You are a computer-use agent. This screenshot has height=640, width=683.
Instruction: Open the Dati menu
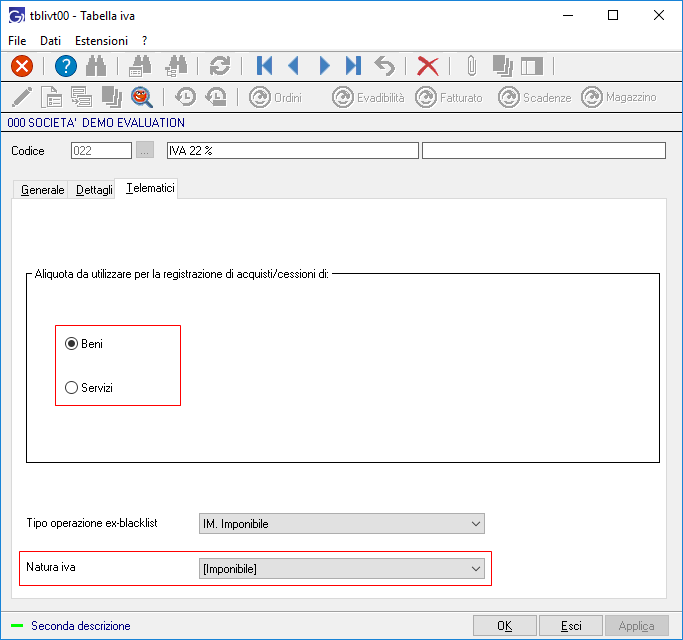[x=51, y=41]
